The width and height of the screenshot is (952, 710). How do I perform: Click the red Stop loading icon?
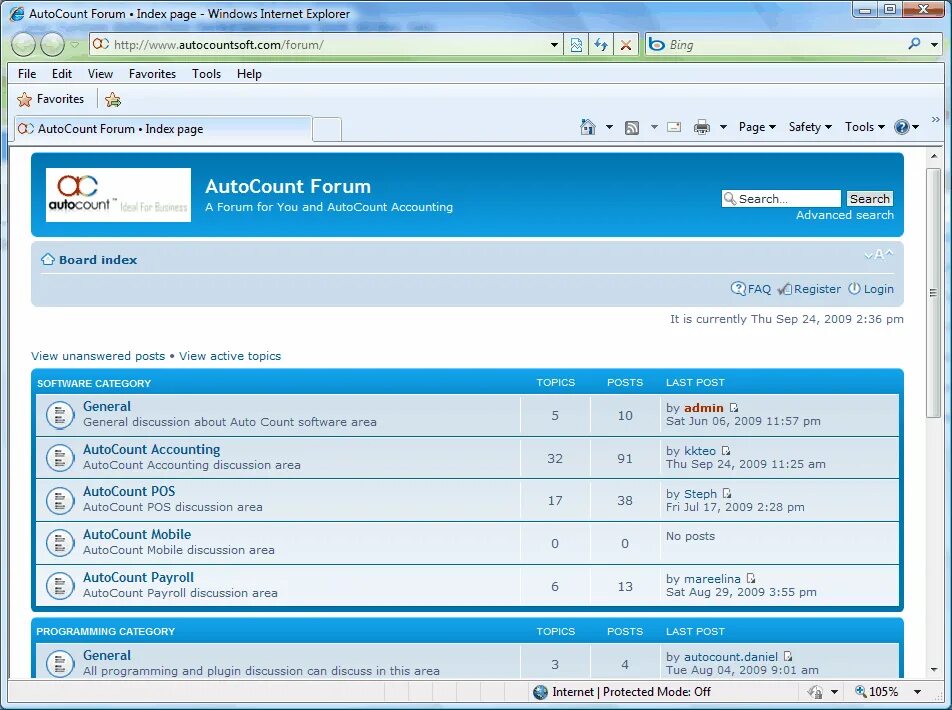point(626,45)
